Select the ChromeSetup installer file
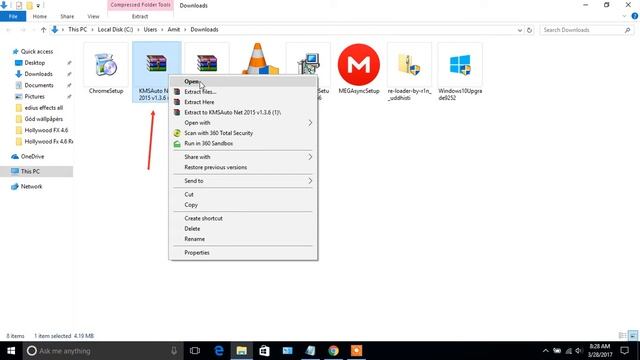640x360 pixels. [106, 69]
